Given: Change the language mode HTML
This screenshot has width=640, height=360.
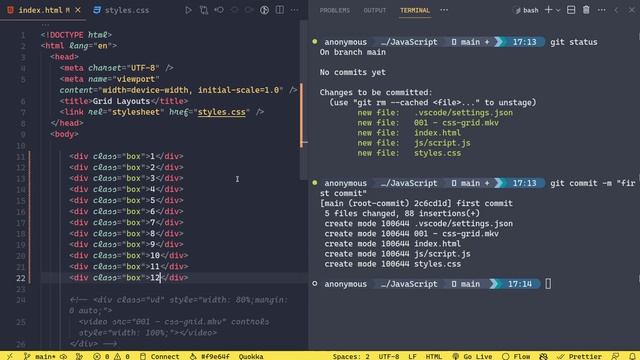Looking at the screenshot, I should 434,356.
